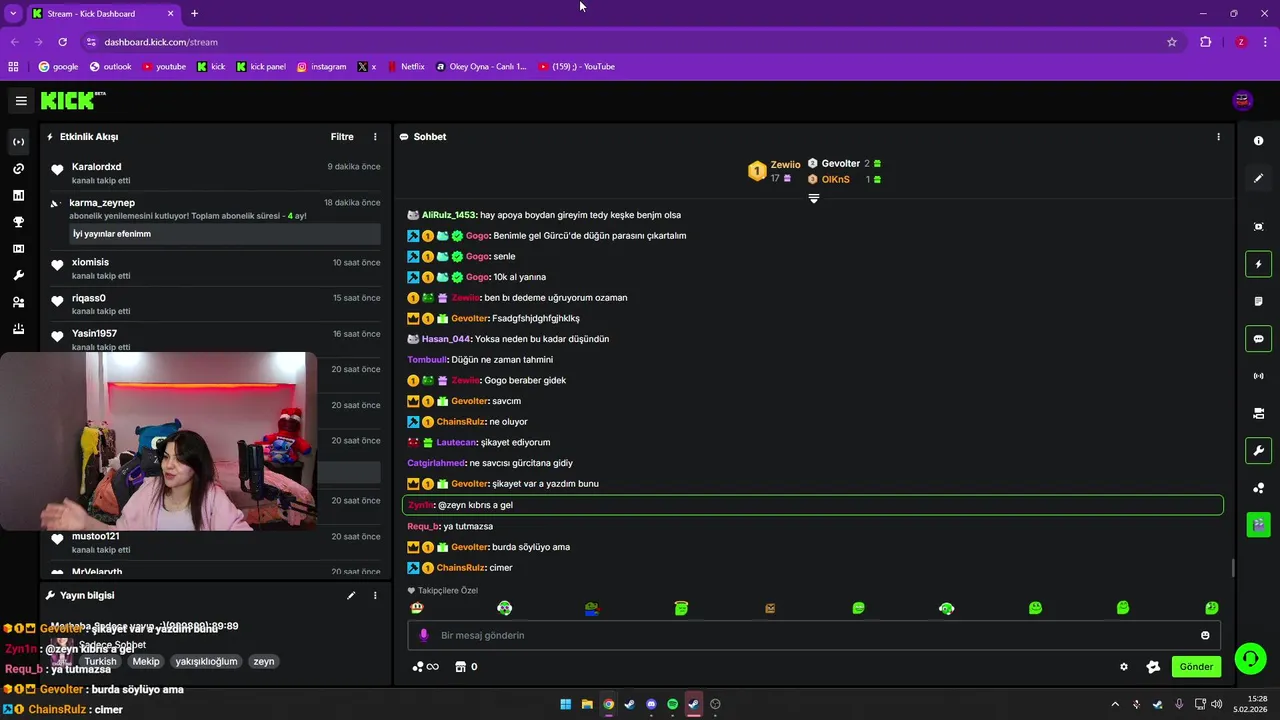This screenshot has width=1280, height=720.
Task: Bookmark this page with star icon
Action: 1172,42
